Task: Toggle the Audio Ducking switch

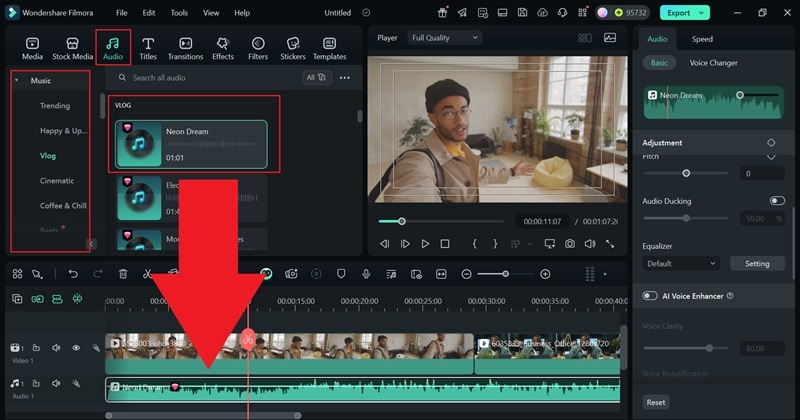Action: [776, 201]
